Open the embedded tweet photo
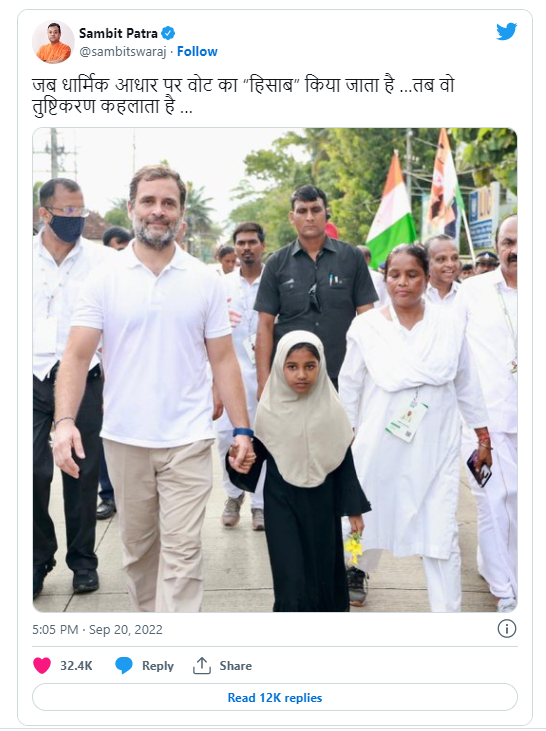 click(x=275, y=370)
